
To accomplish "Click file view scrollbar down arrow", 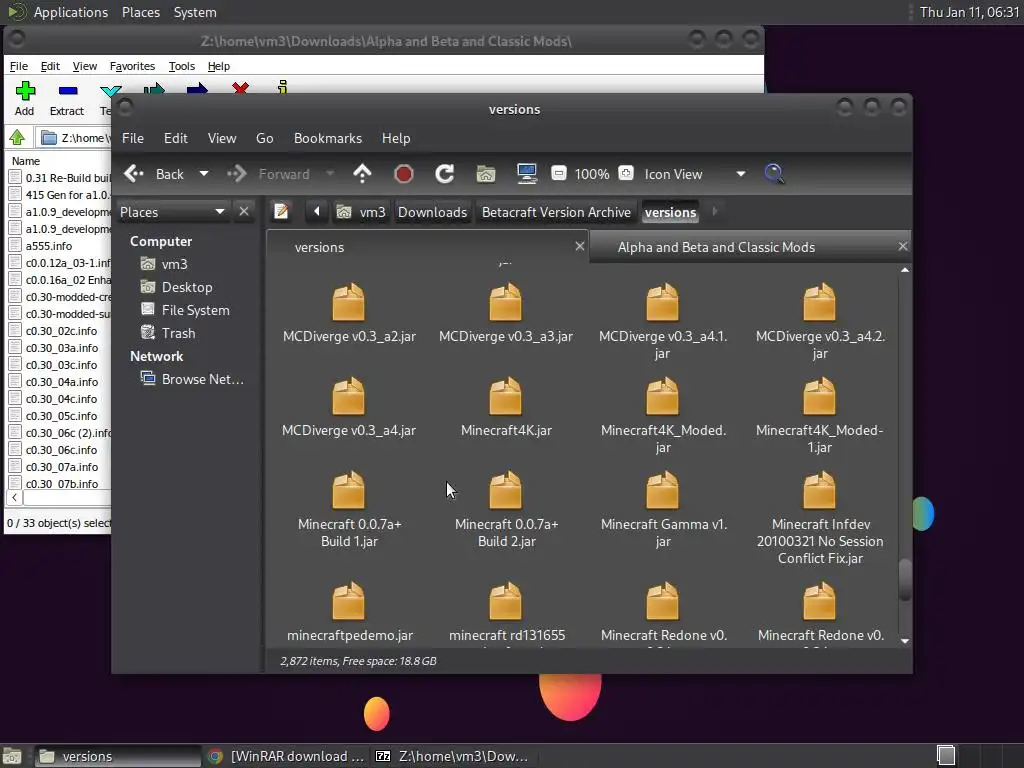I will 904,641.
